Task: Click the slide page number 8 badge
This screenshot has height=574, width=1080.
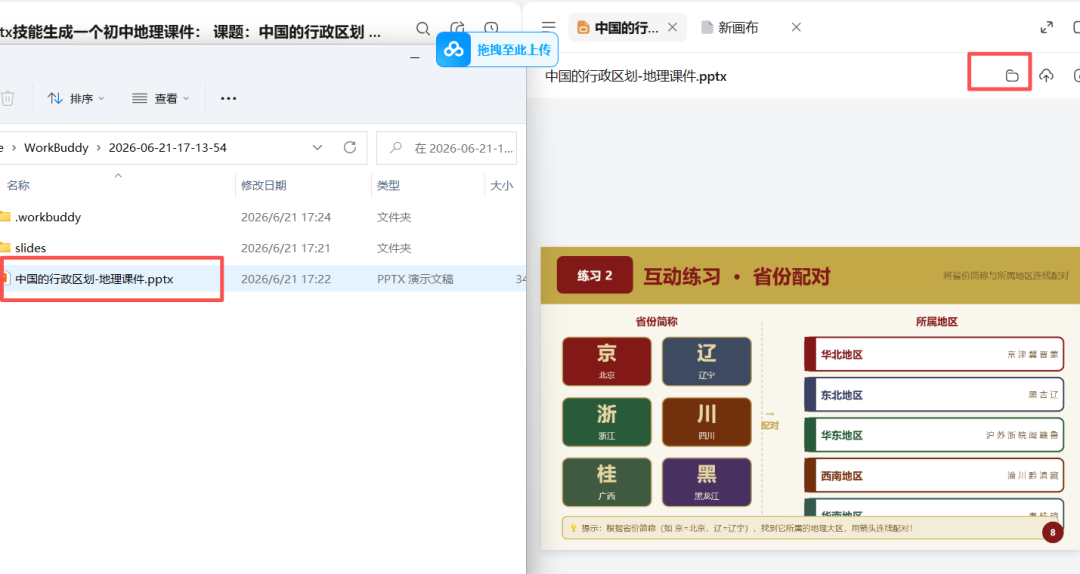Action: click(x=1052, y=532)
